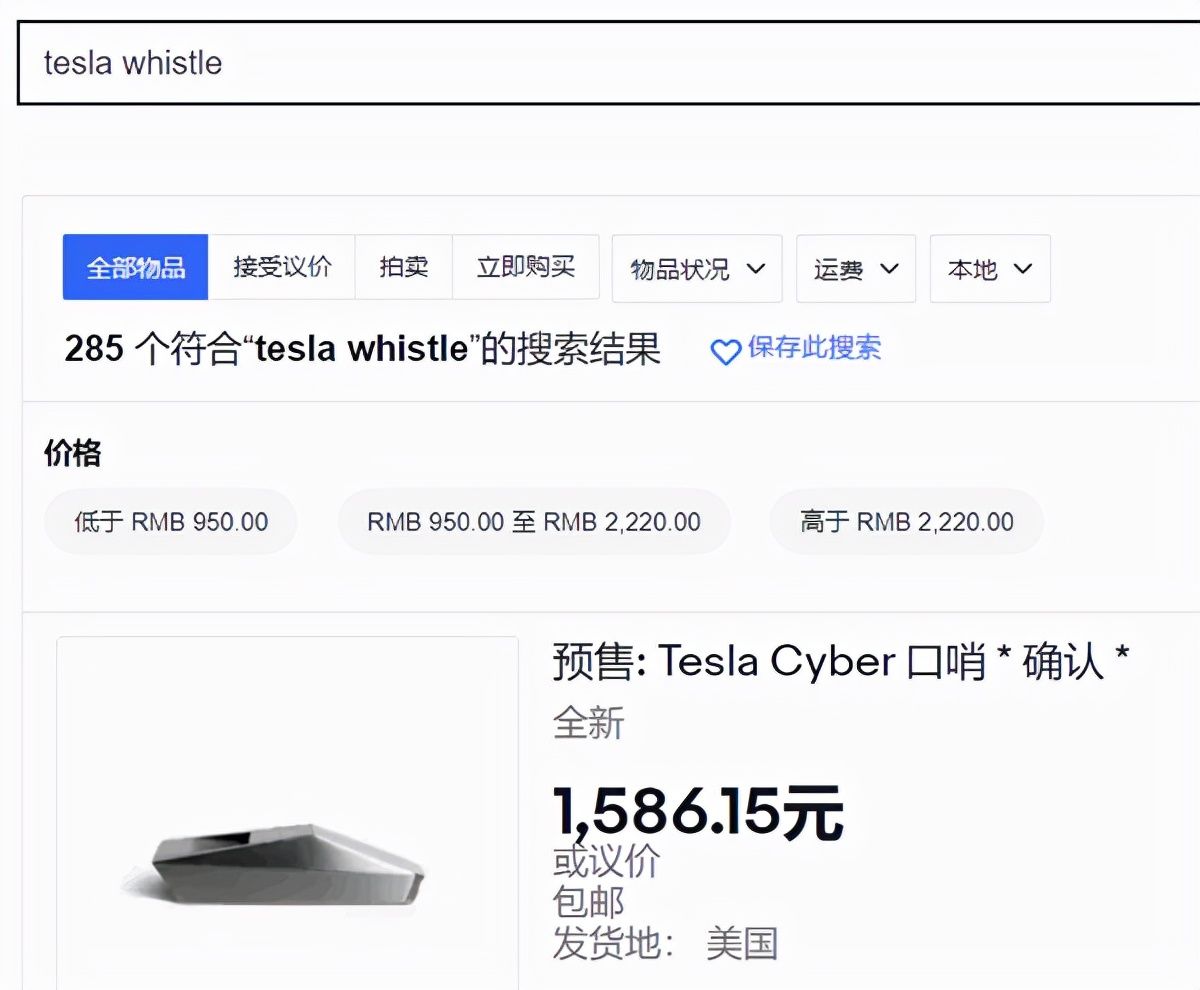This screenshot has height=990, width=1200.
Task: Open the 运费 shipping dropdown
Action: click(856, 269)
